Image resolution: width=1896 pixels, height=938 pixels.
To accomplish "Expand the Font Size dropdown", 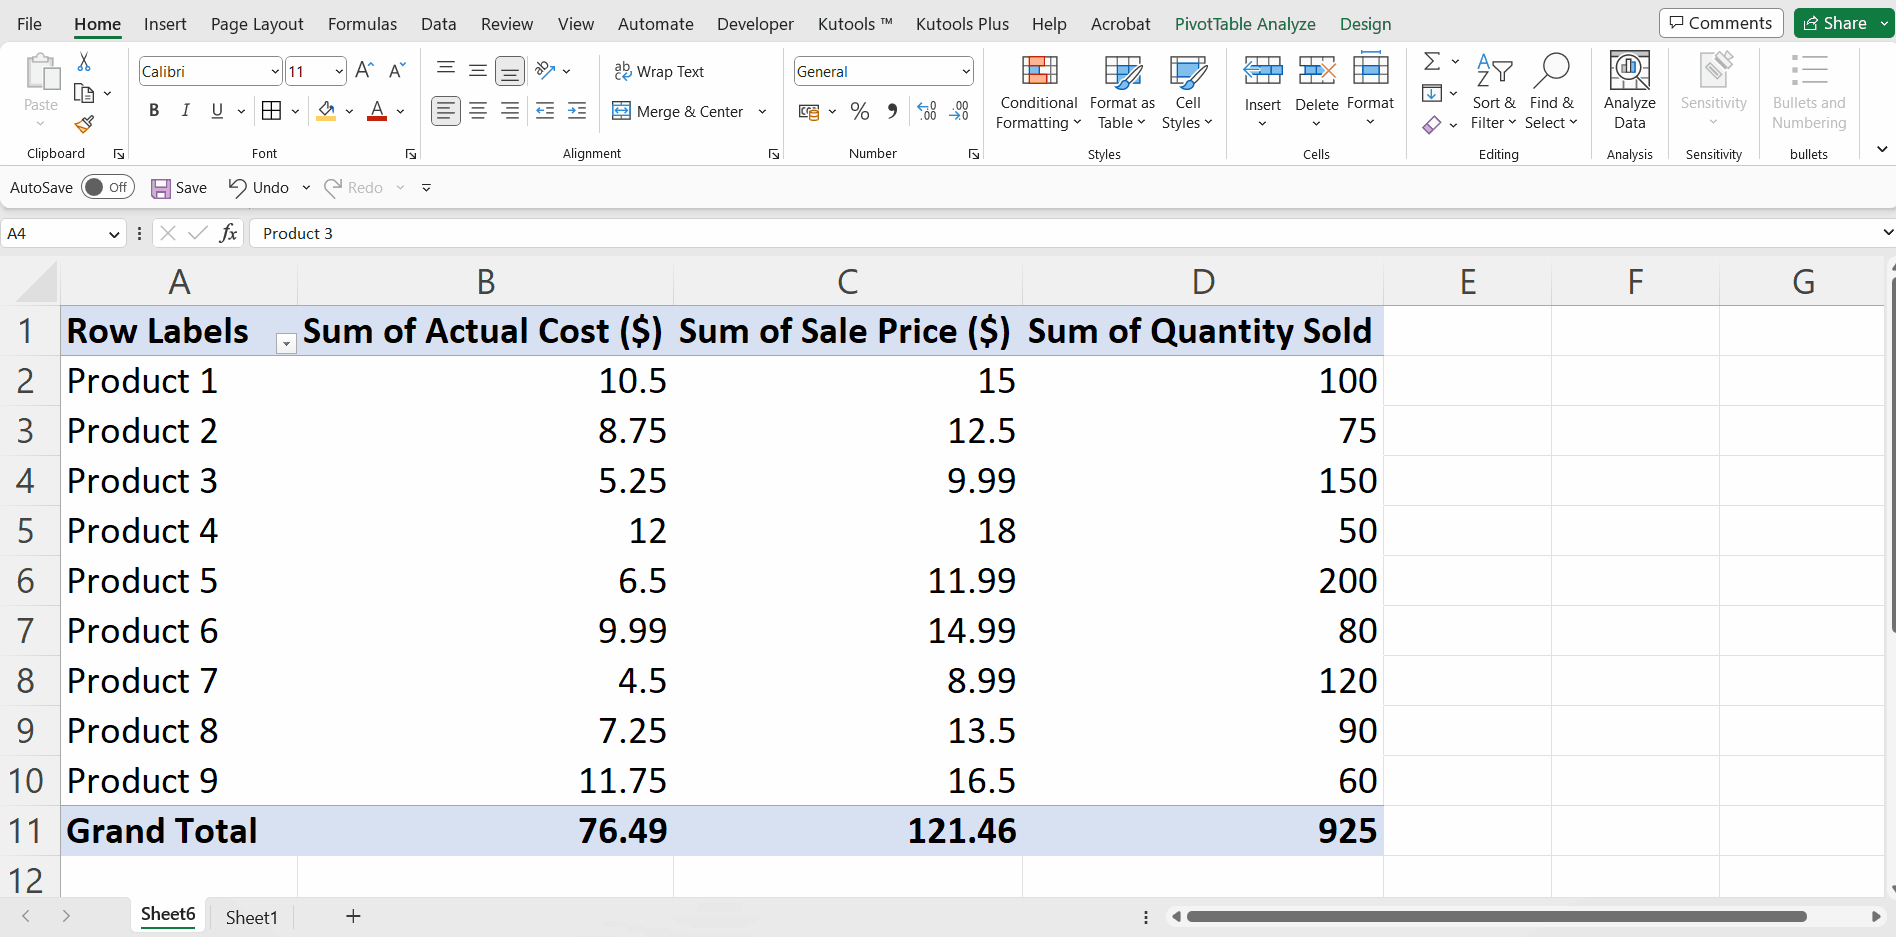I will [x=337, y=71].
